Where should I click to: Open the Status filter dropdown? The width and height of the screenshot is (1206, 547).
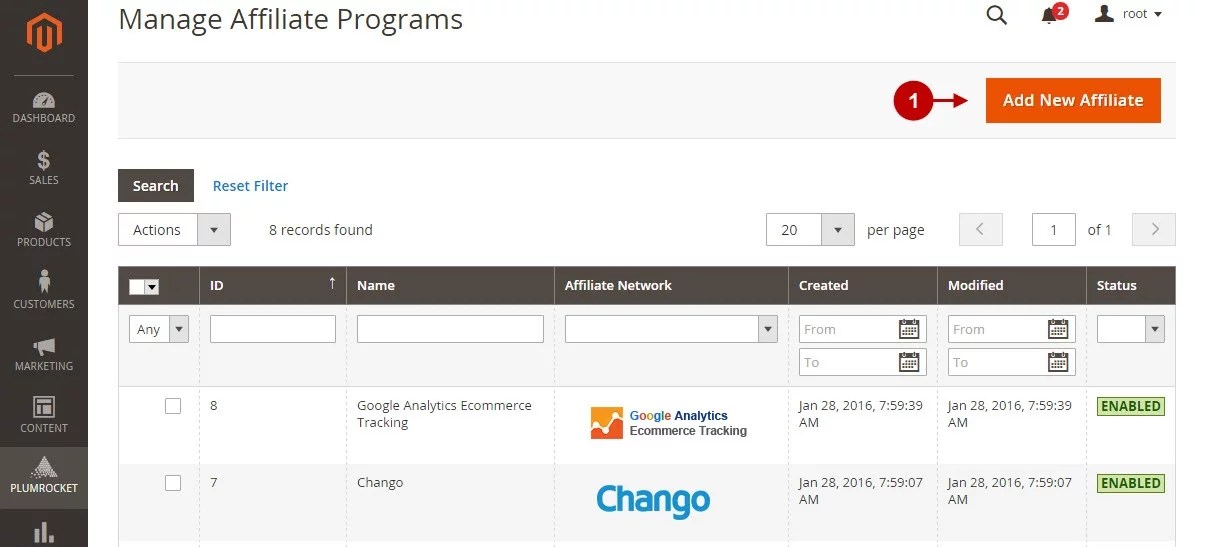click(1131, 329)
